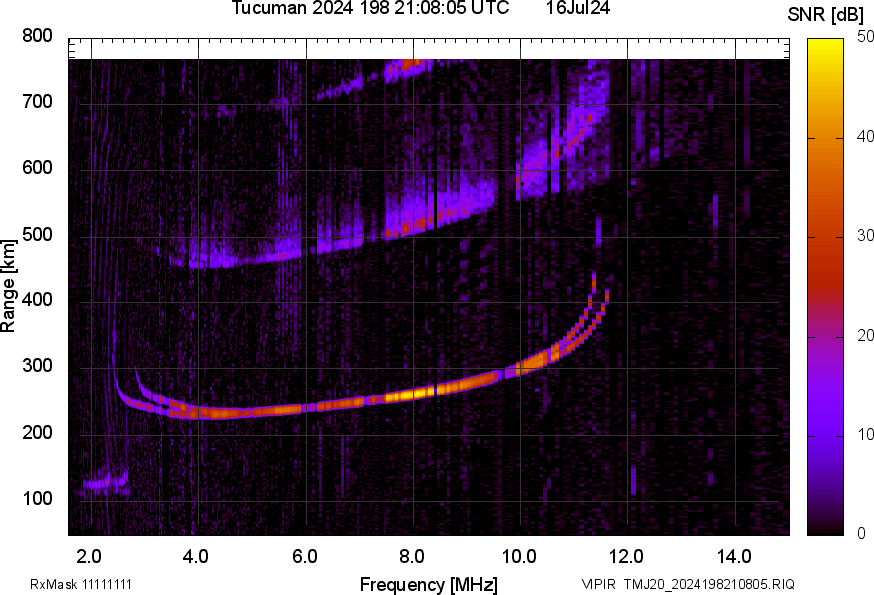Click the frequency tick label '4.0'
874x595 pixels.
coord(196,557)
